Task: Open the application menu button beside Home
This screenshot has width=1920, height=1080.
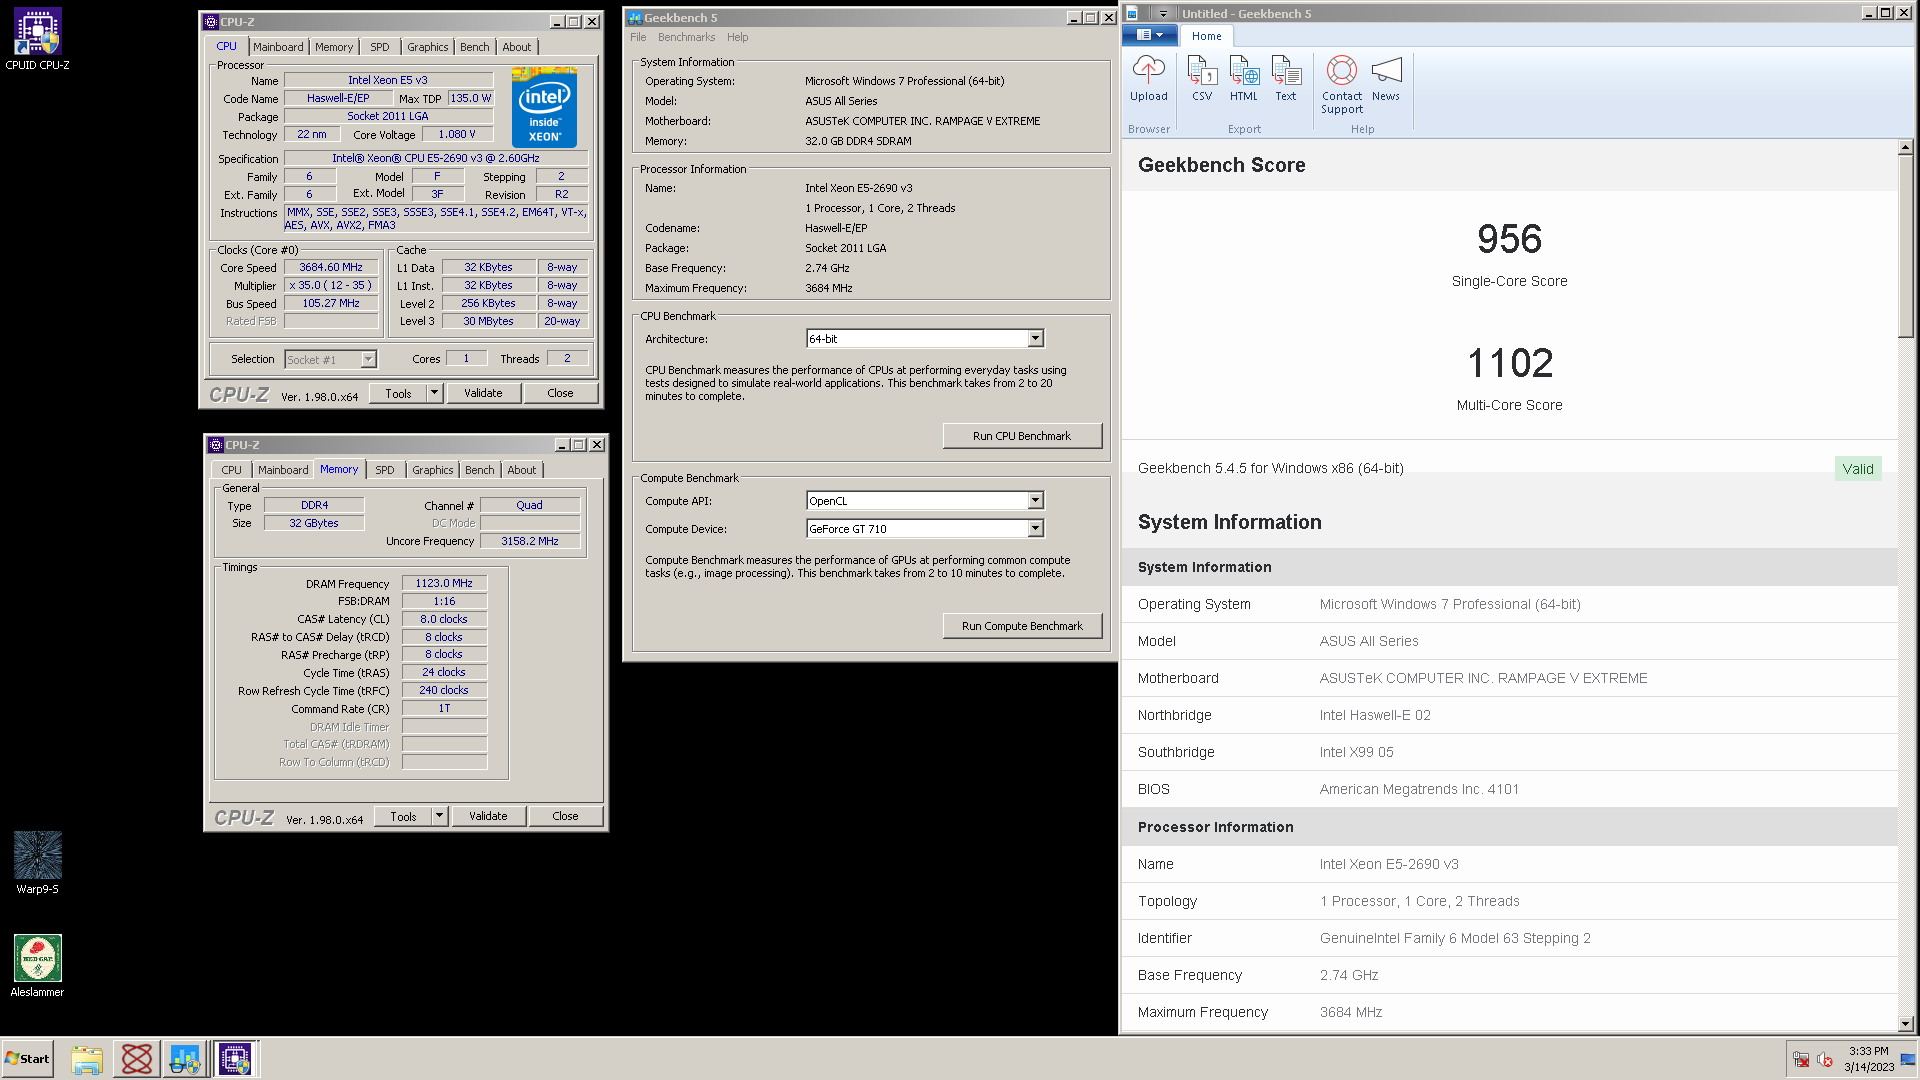Action: pyautogui.click(x=1150, y=35)
